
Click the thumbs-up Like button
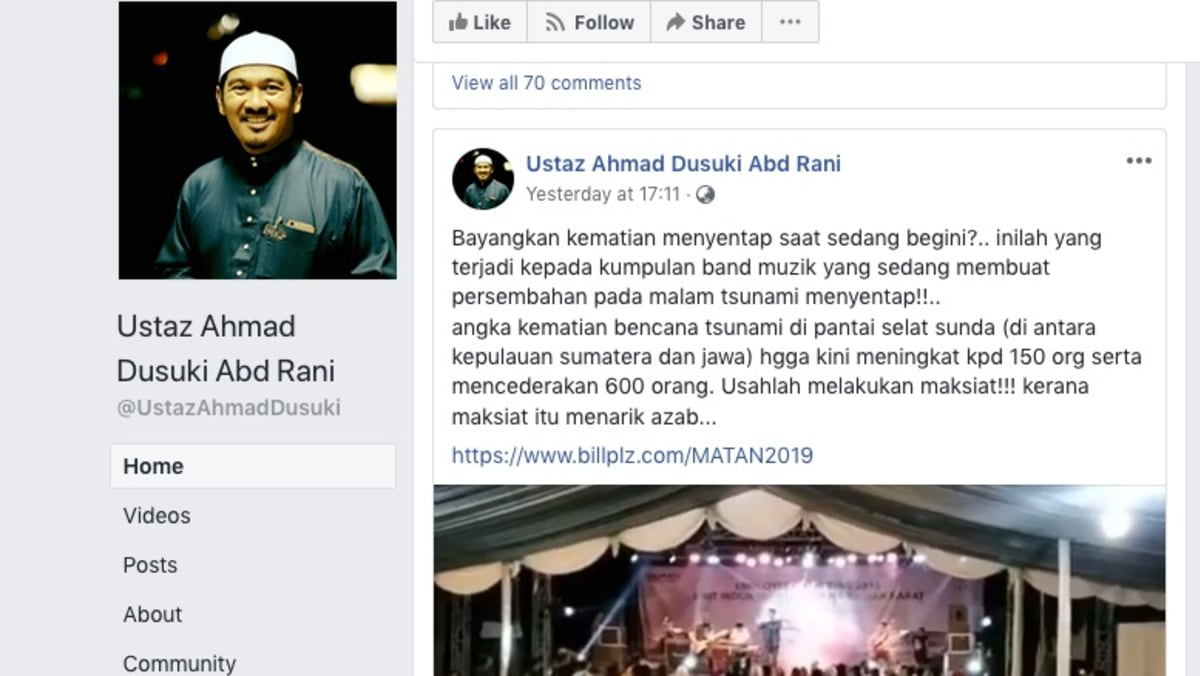pyautogui.click(x=480, y=22)
